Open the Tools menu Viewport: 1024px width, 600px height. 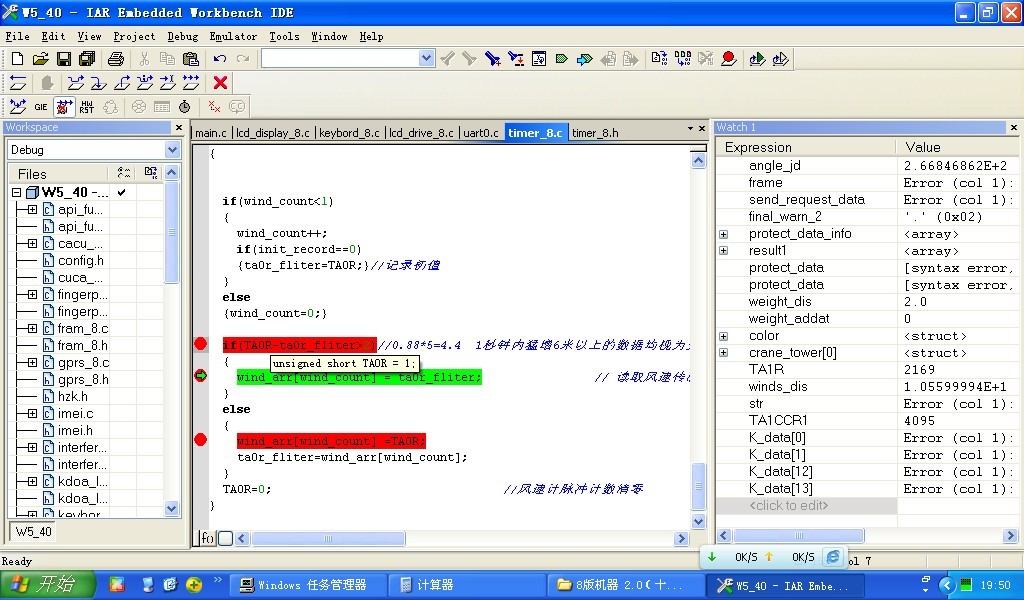click(x=284, y=37)
